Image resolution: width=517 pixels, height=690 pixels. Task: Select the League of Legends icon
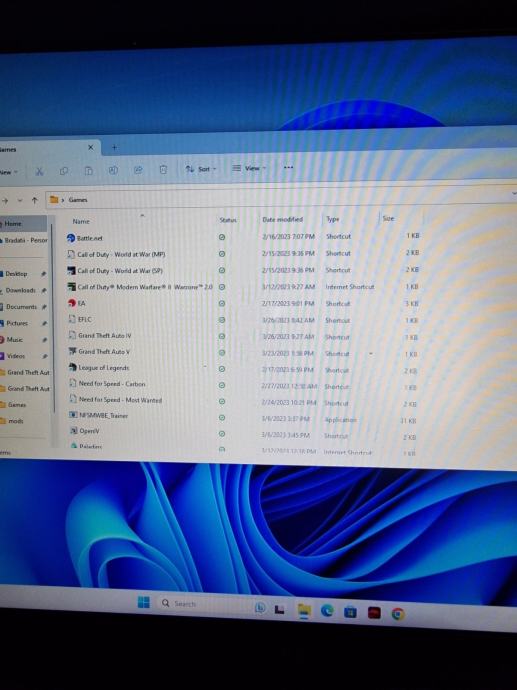point(73,367)
